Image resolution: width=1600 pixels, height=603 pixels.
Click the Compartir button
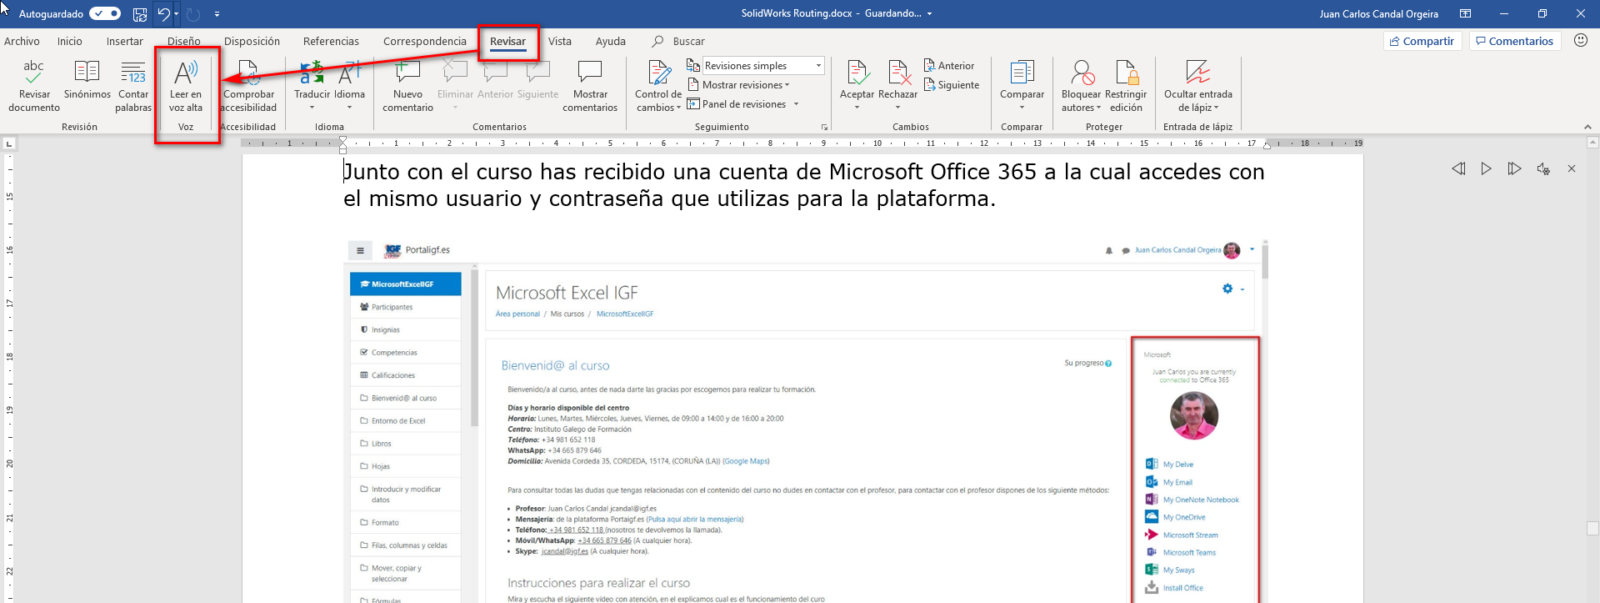1422,41
